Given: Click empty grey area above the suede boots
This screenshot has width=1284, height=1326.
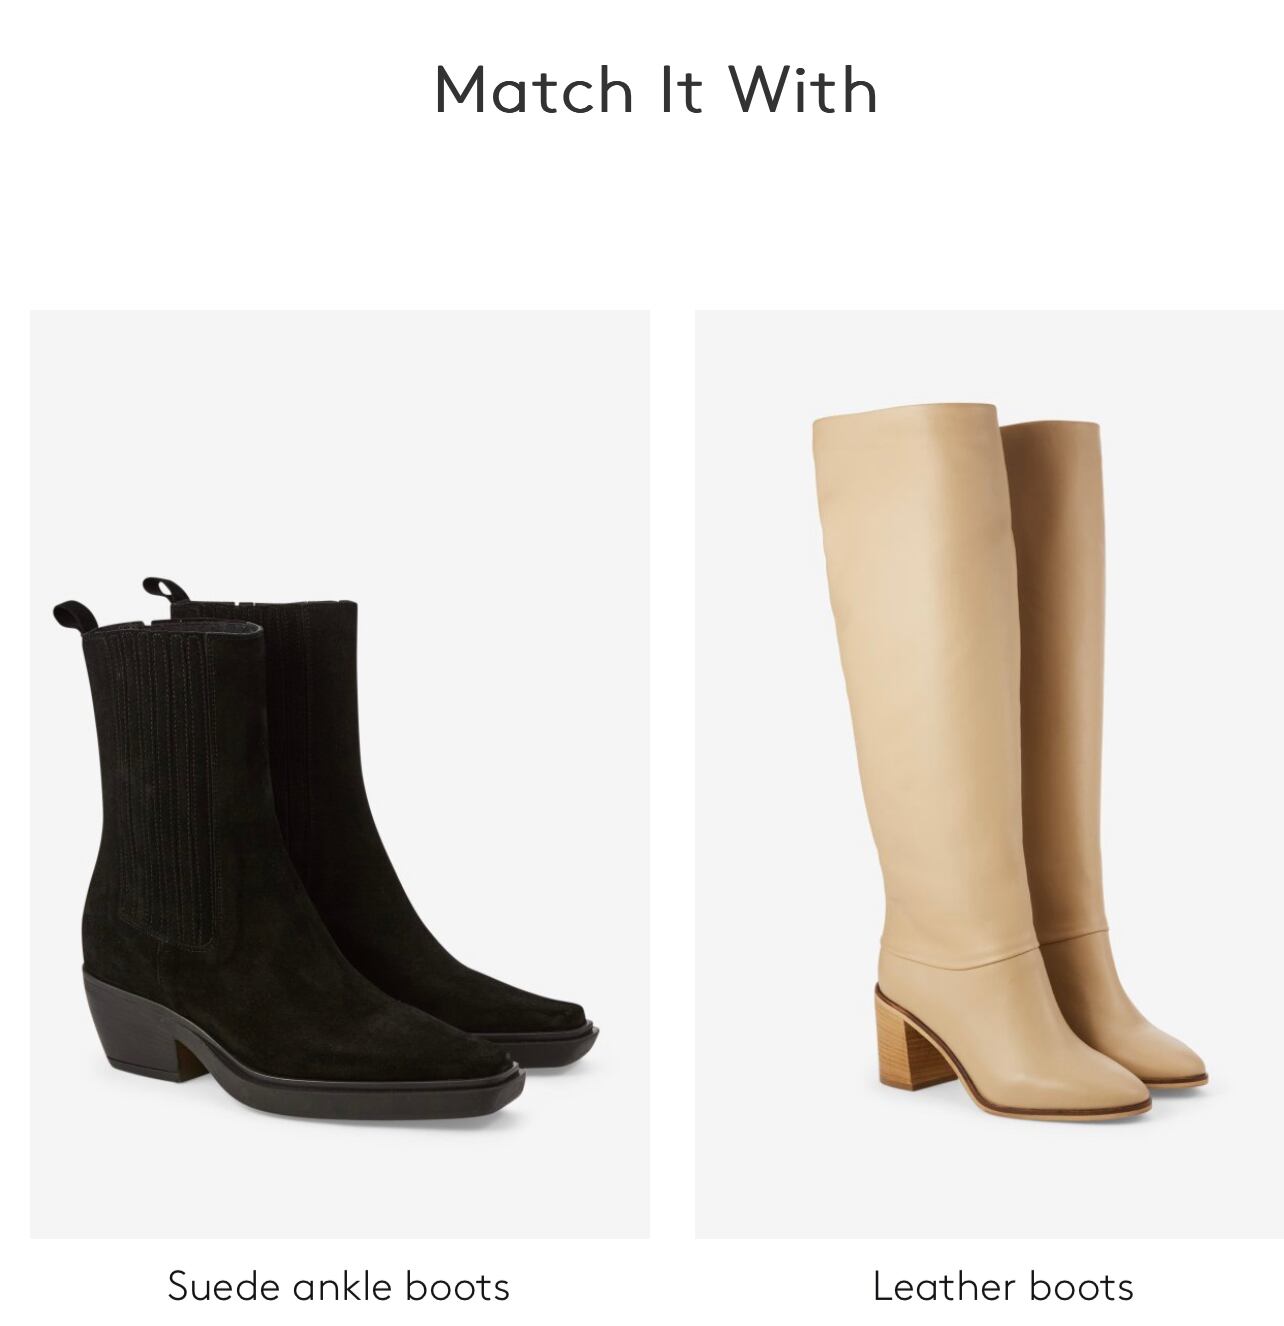Looking at the screenshot, I should [340, 440].
